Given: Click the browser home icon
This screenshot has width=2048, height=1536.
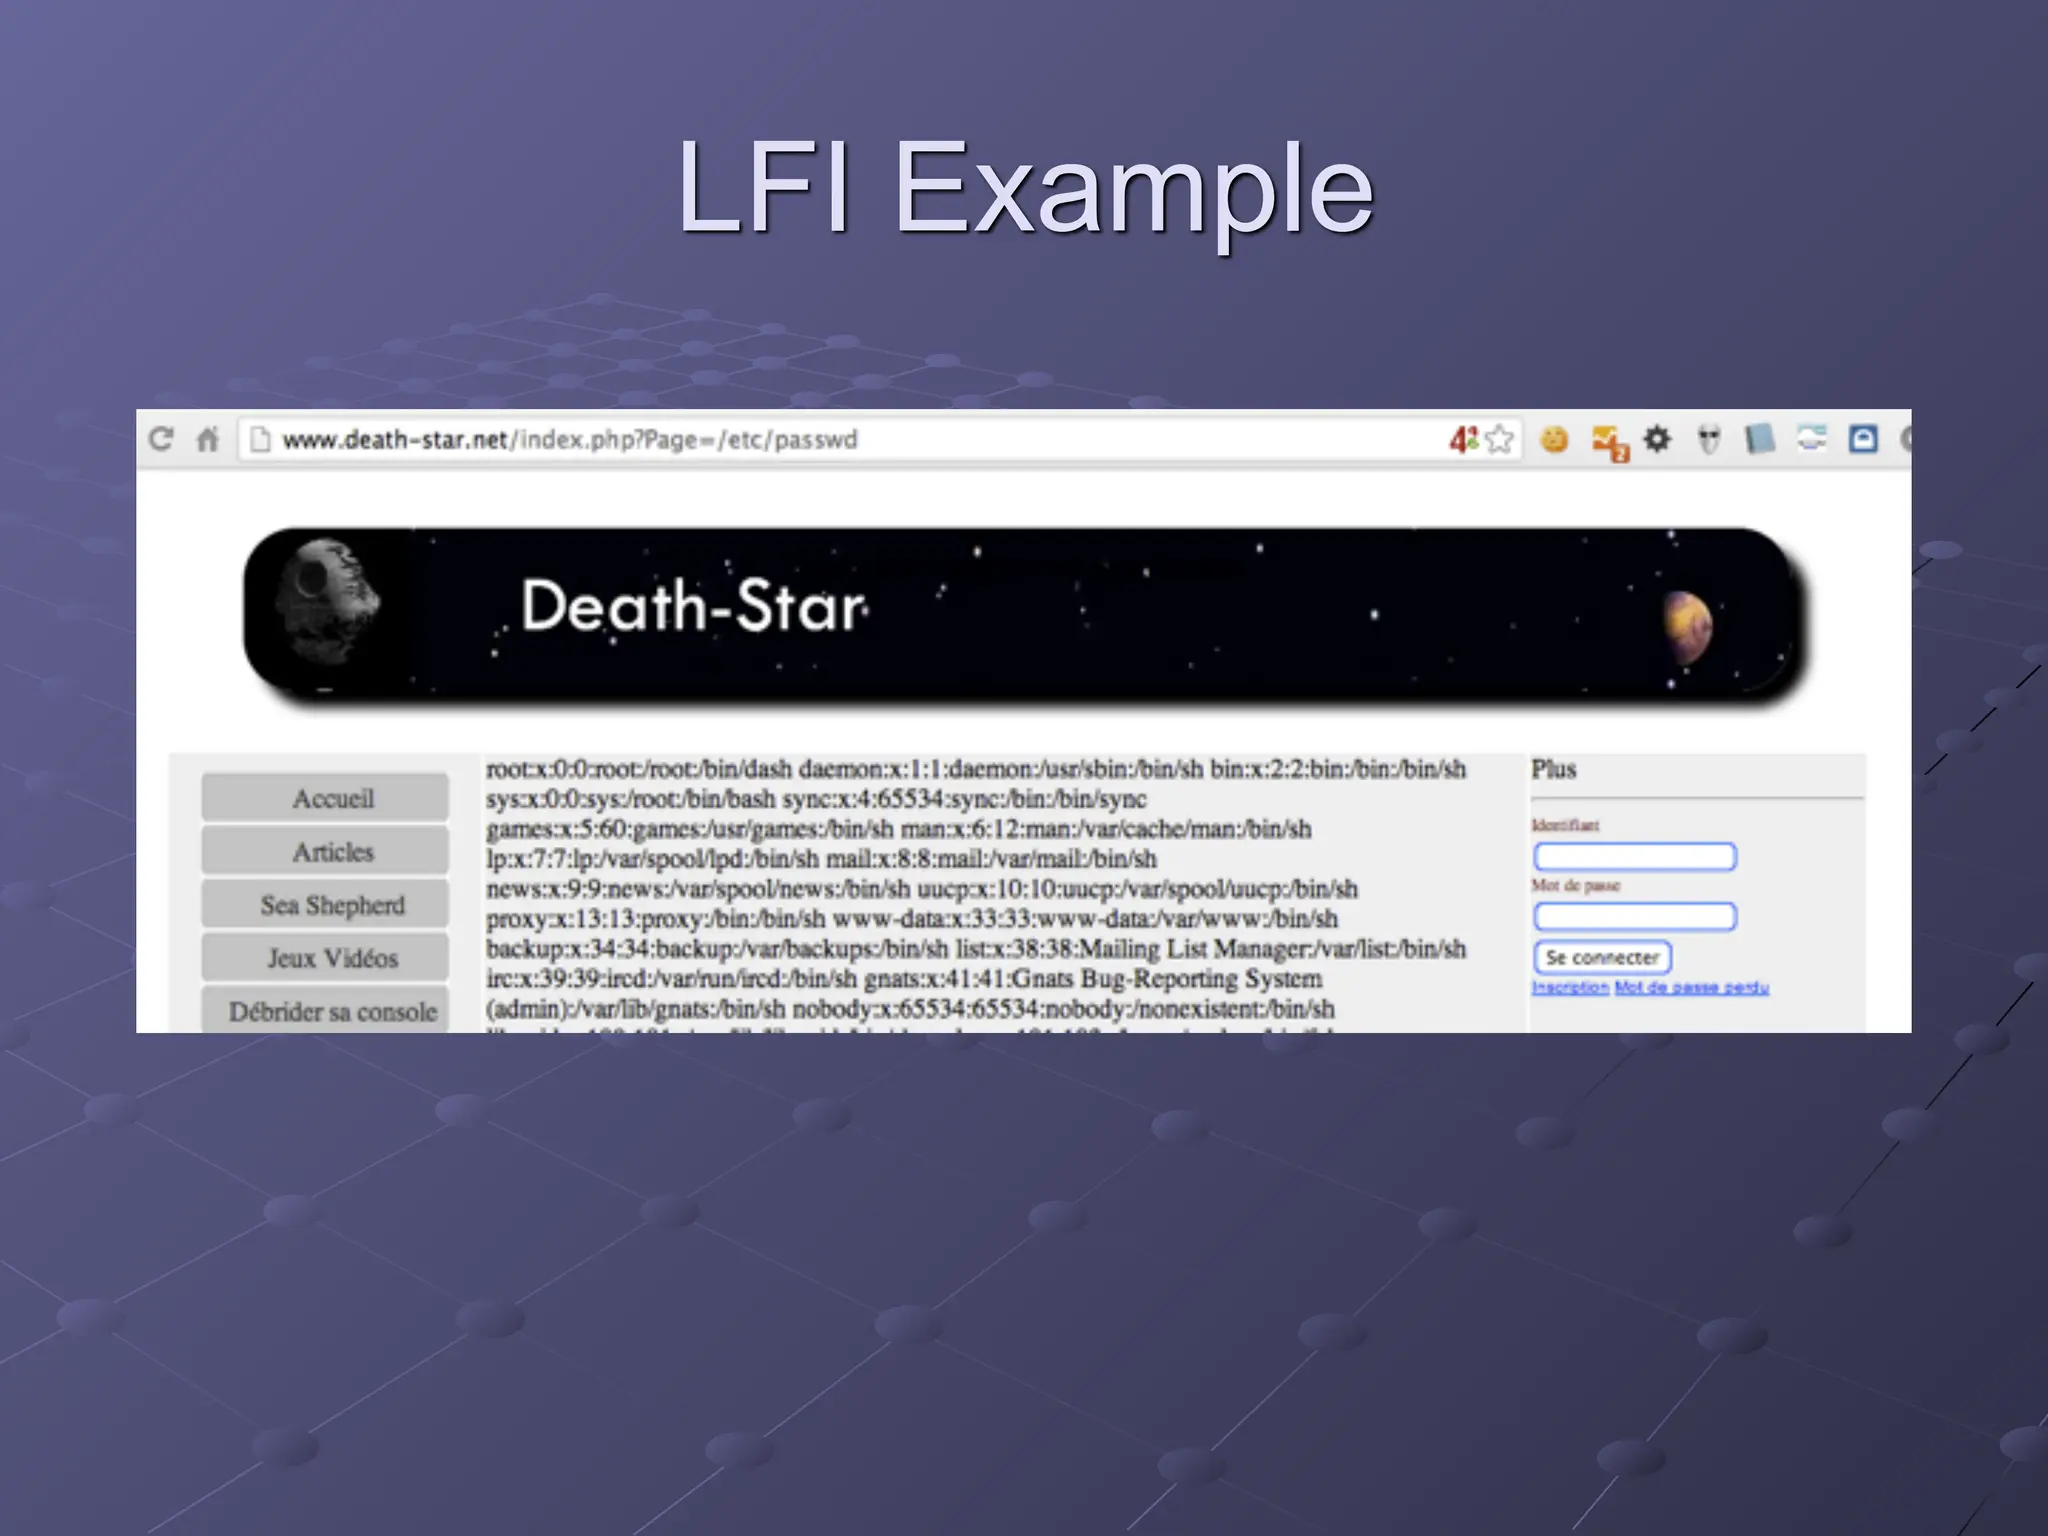Looking at the screenshot, I should 207,439.
